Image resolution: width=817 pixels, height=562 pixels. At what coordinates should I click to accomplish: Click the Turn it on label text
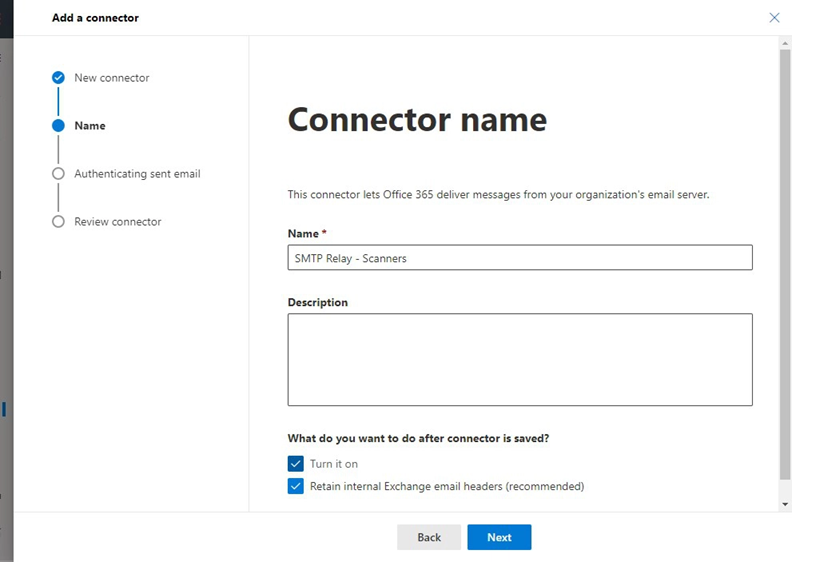click(x=333, y=464)
